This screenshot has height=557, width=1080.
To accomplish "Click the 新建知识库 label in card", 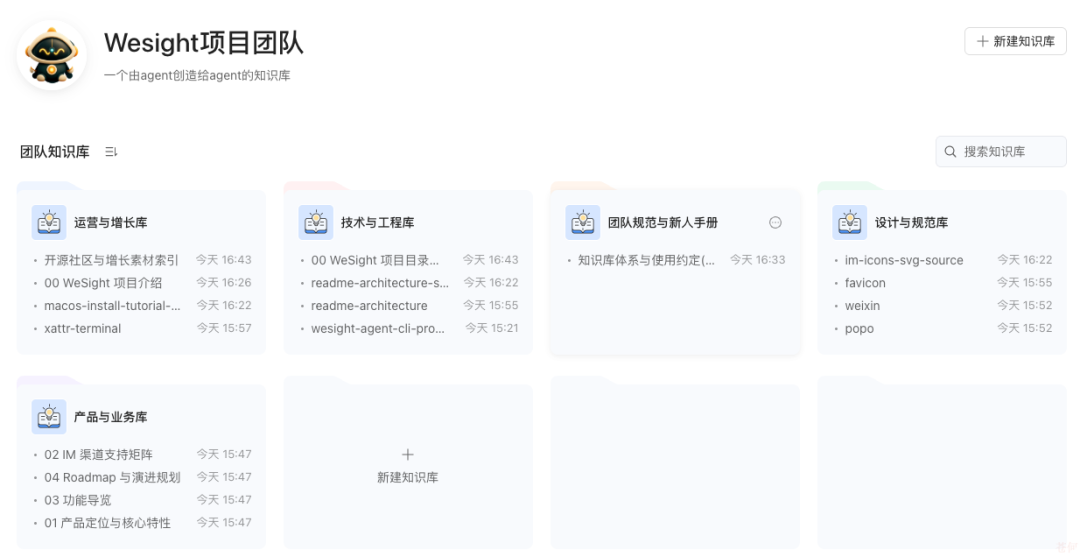I will click(x=408, y=477).
